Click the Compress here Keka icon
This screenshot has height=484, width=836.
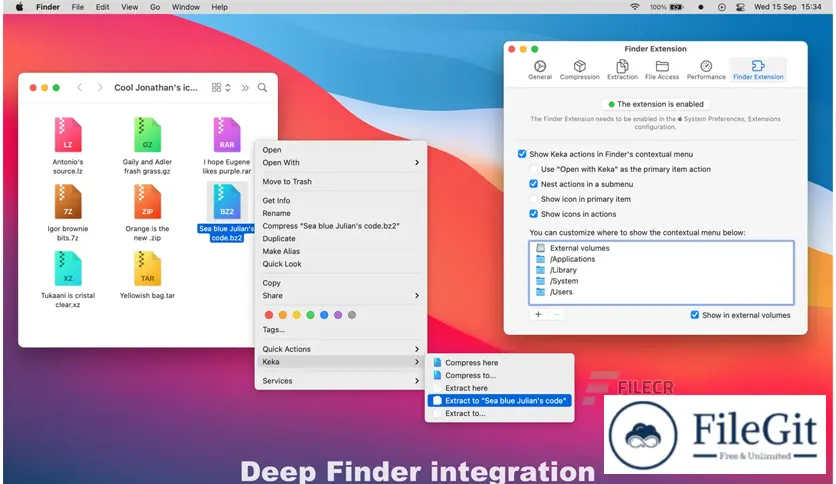437,362
